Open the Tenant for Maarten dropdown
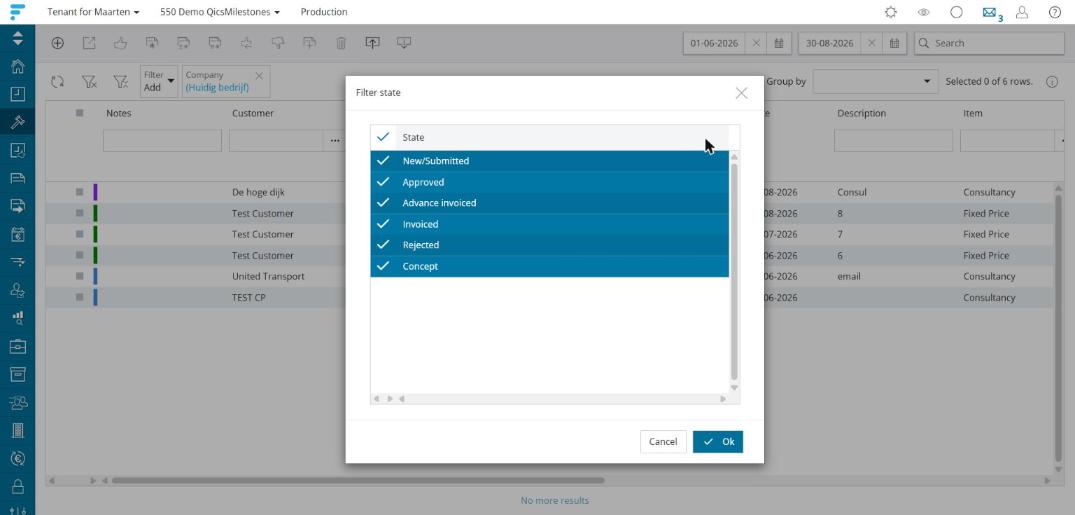The image size is (1075, 515). (93, 12)
